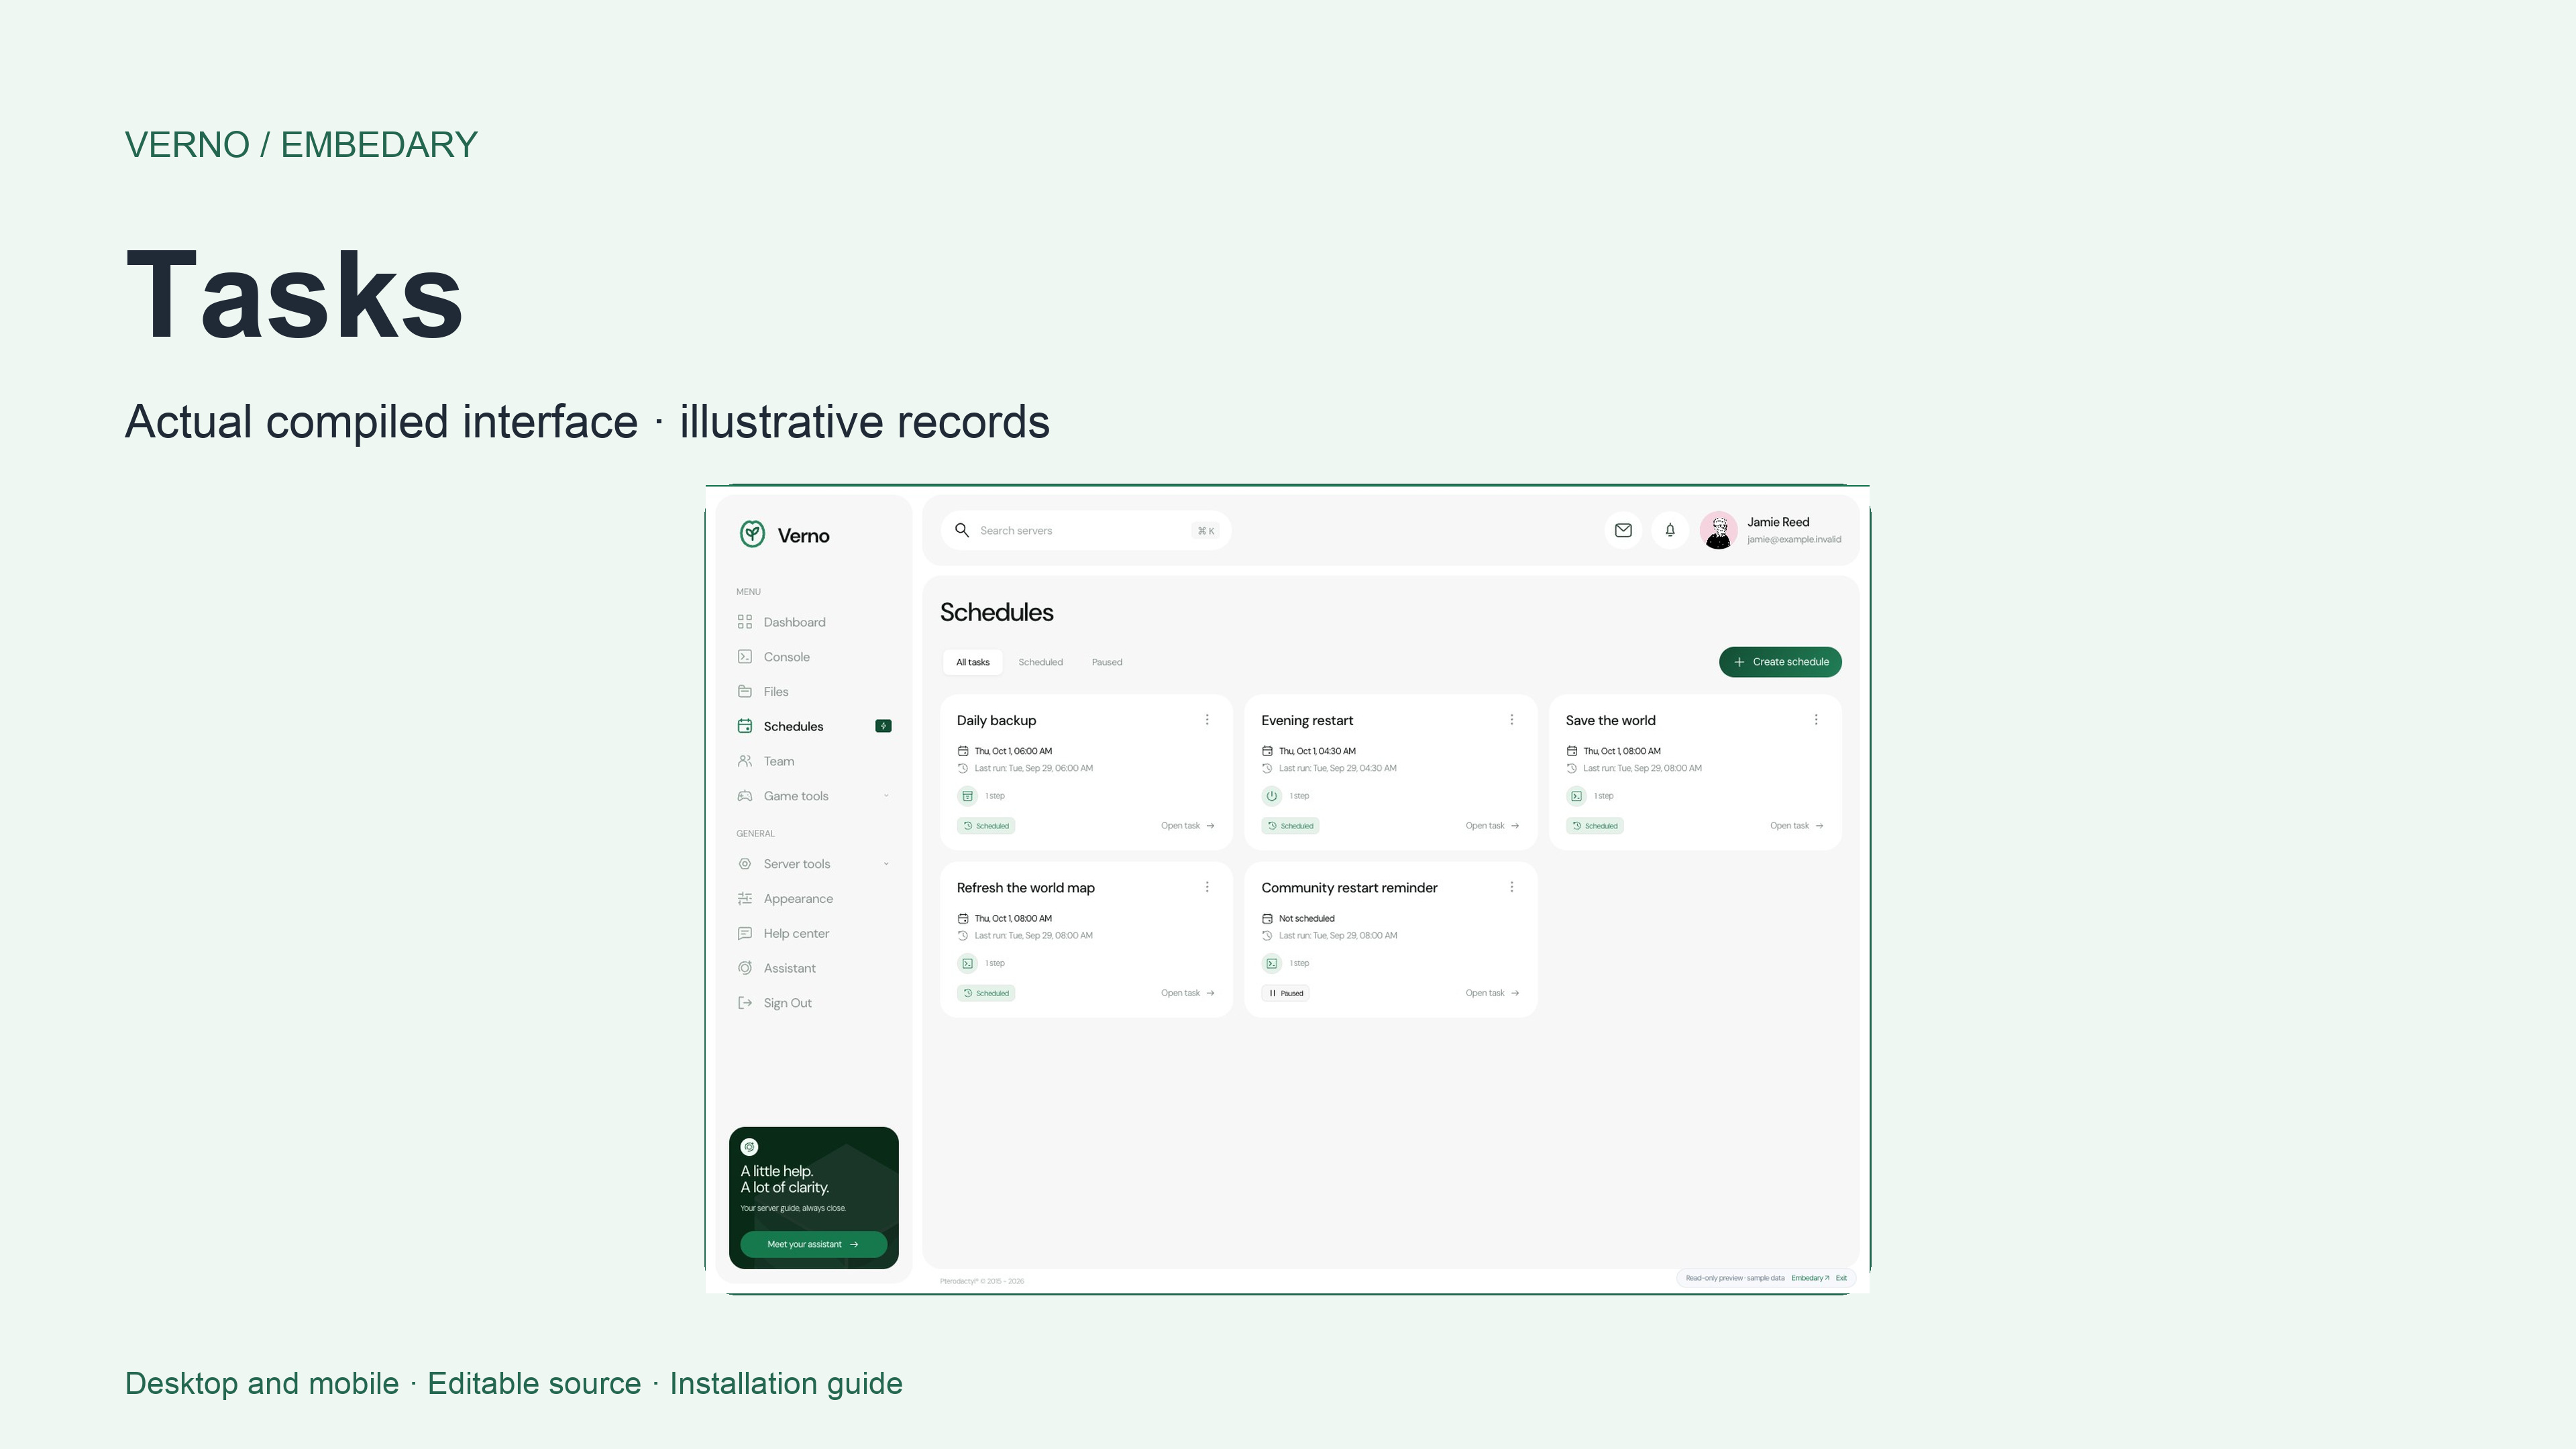The height and width of the screenshot is (1449, 2576).
Task: Click the Appearance sliders icon
Action: [745, 899]
